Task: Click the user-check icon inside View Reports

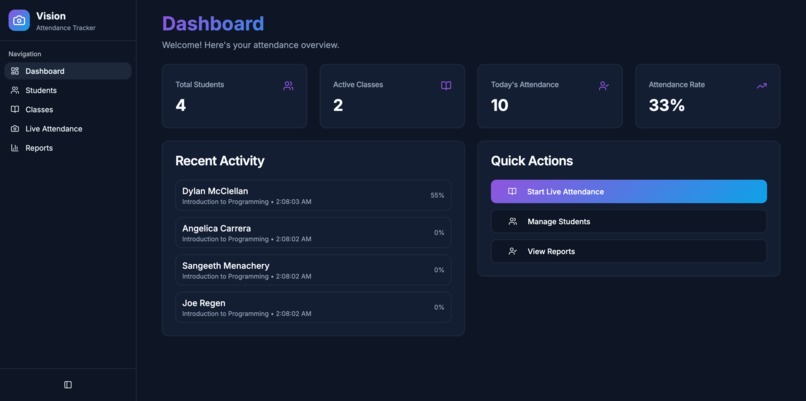Action: (512, 251)
